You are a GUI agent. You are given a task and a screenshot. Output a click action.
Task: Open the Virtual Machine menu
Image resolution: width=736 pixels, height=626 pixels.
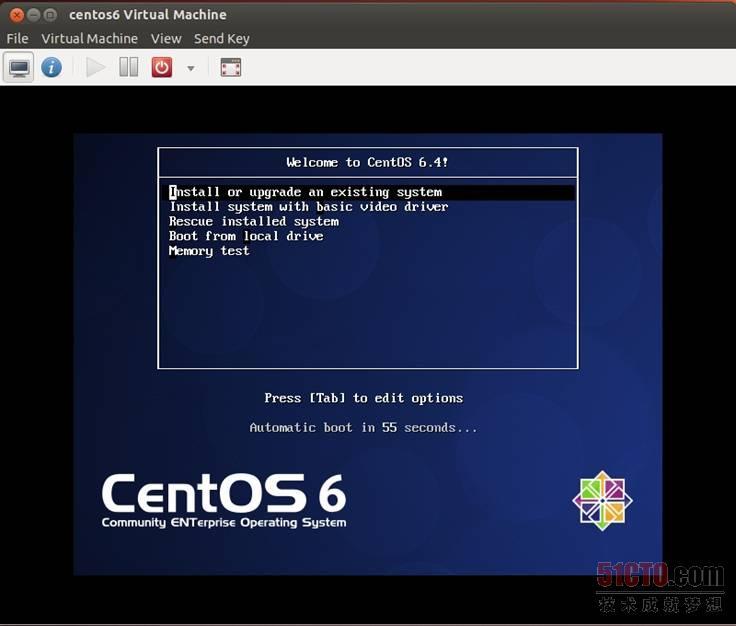pos(89,38)
